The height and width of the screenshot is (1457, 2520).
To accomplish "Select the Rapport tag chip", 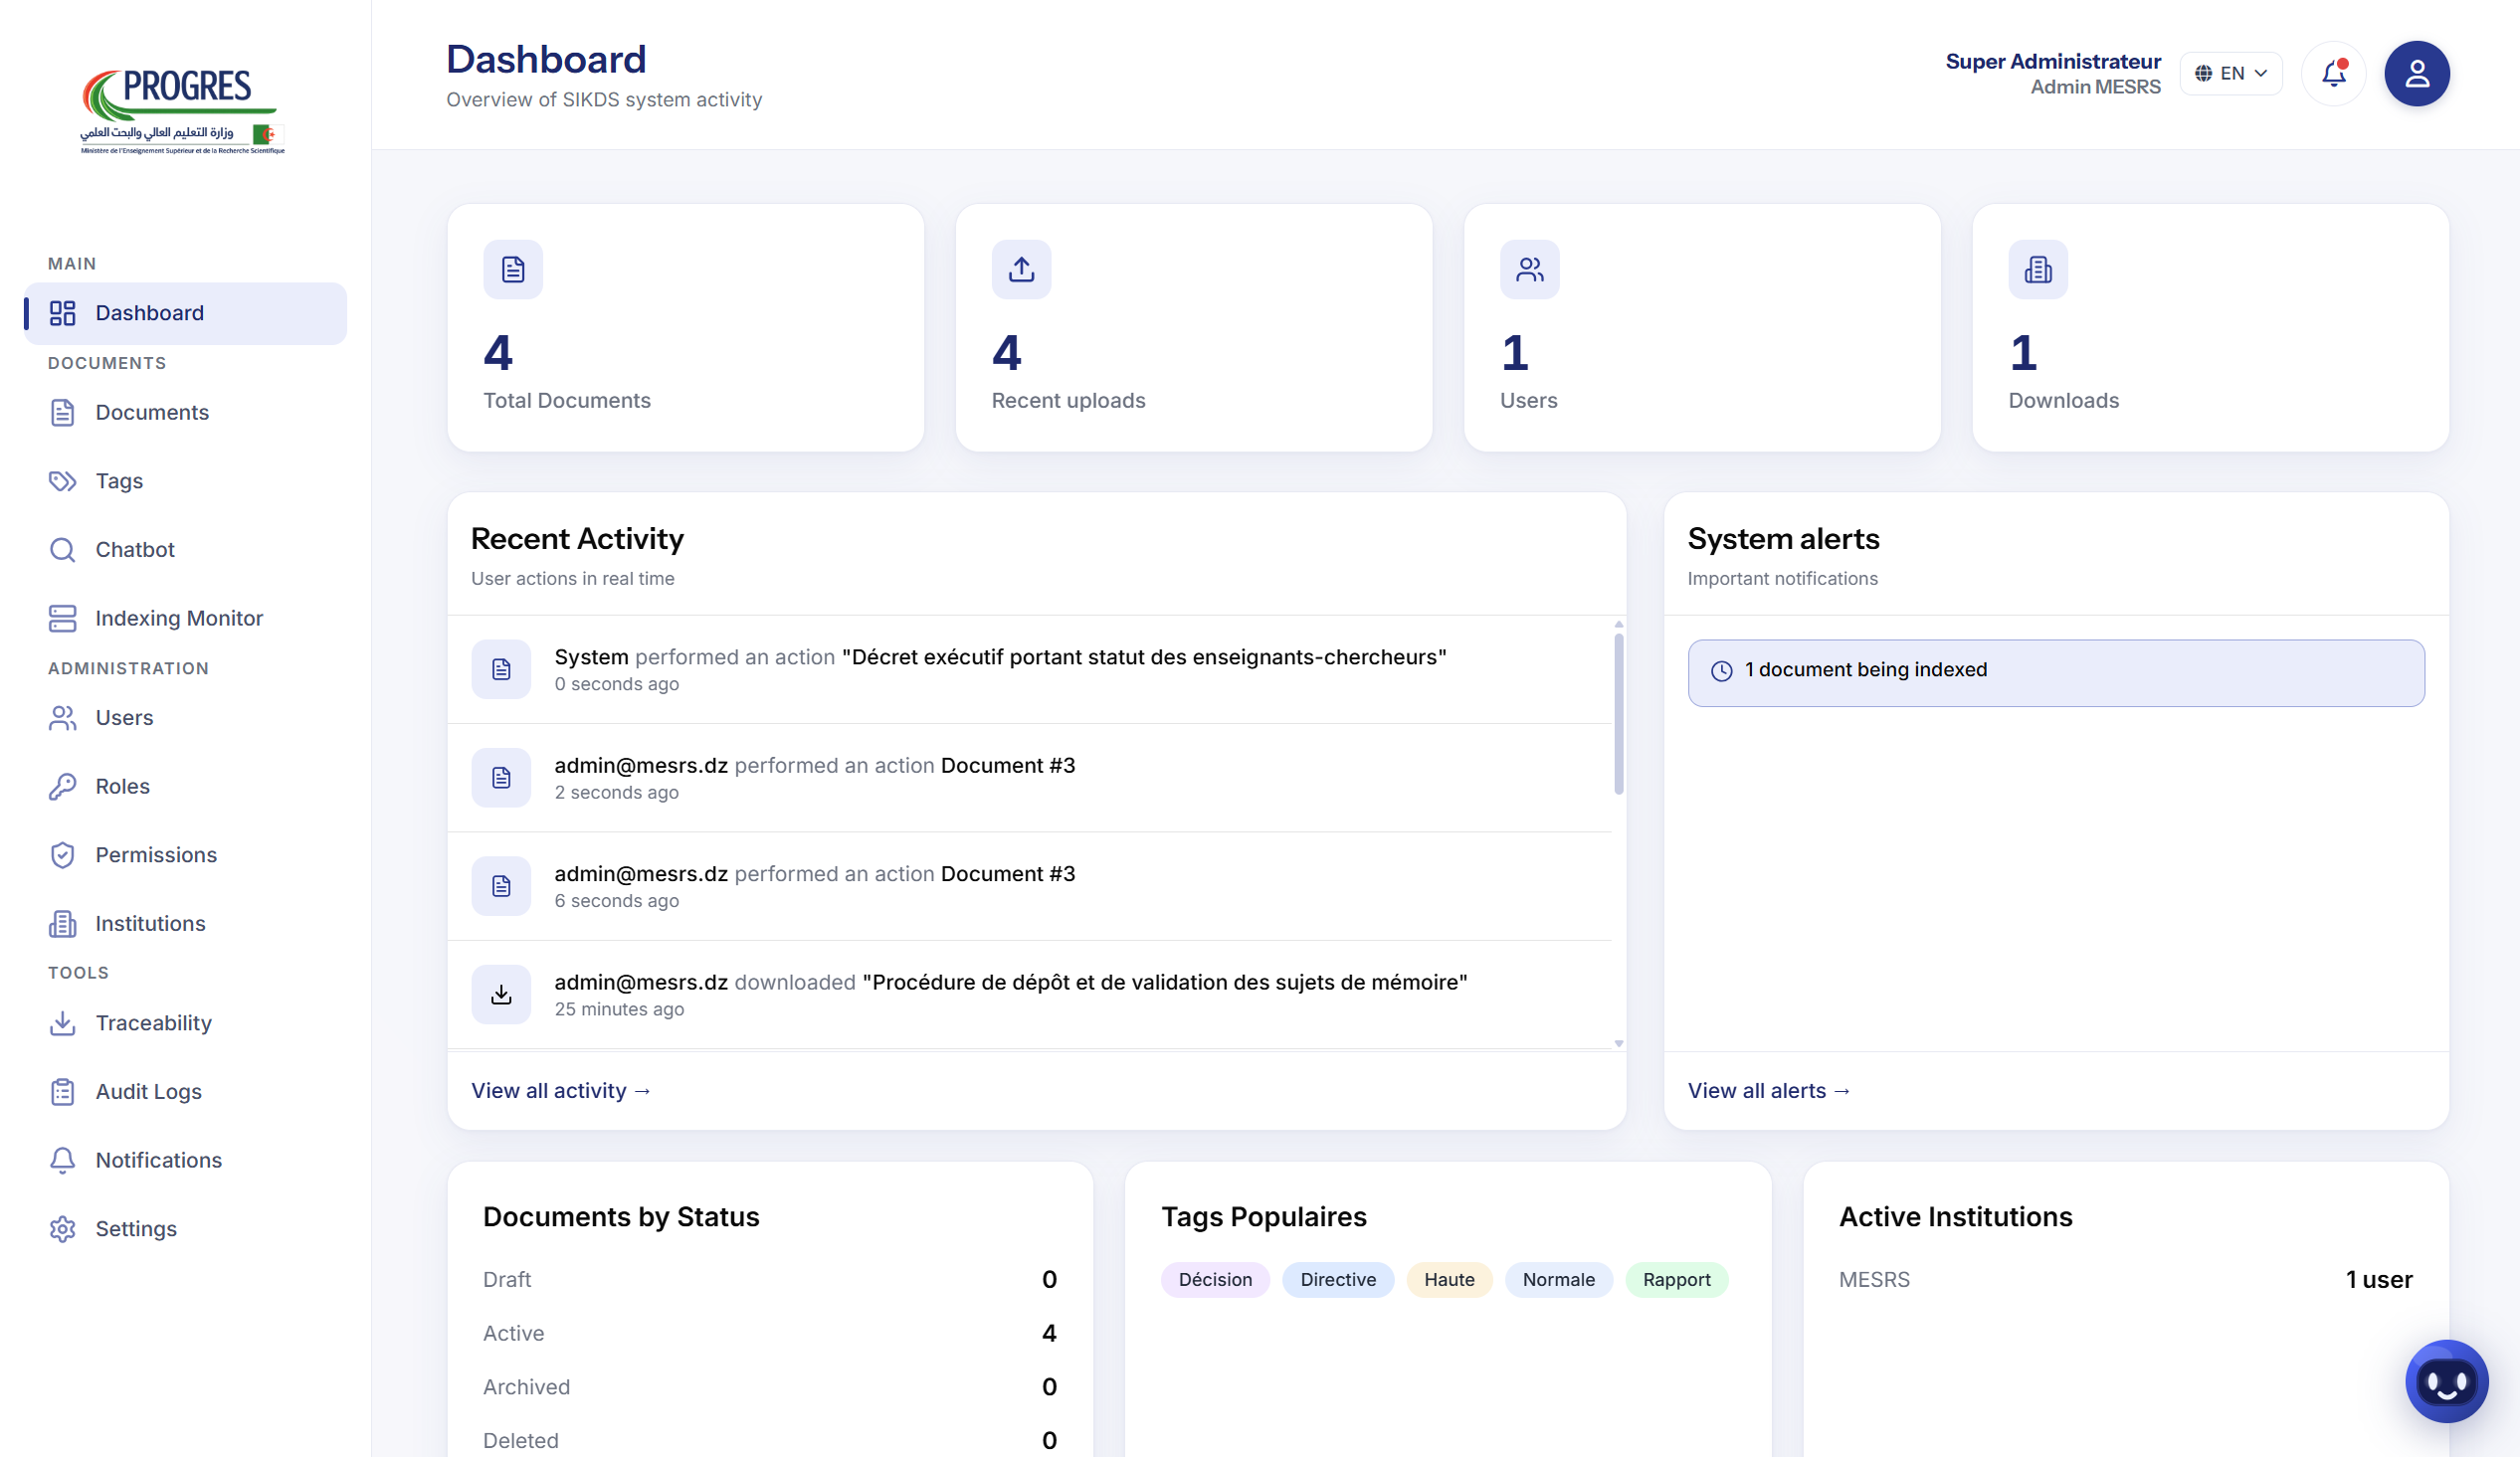I will coord(1676,1280).
